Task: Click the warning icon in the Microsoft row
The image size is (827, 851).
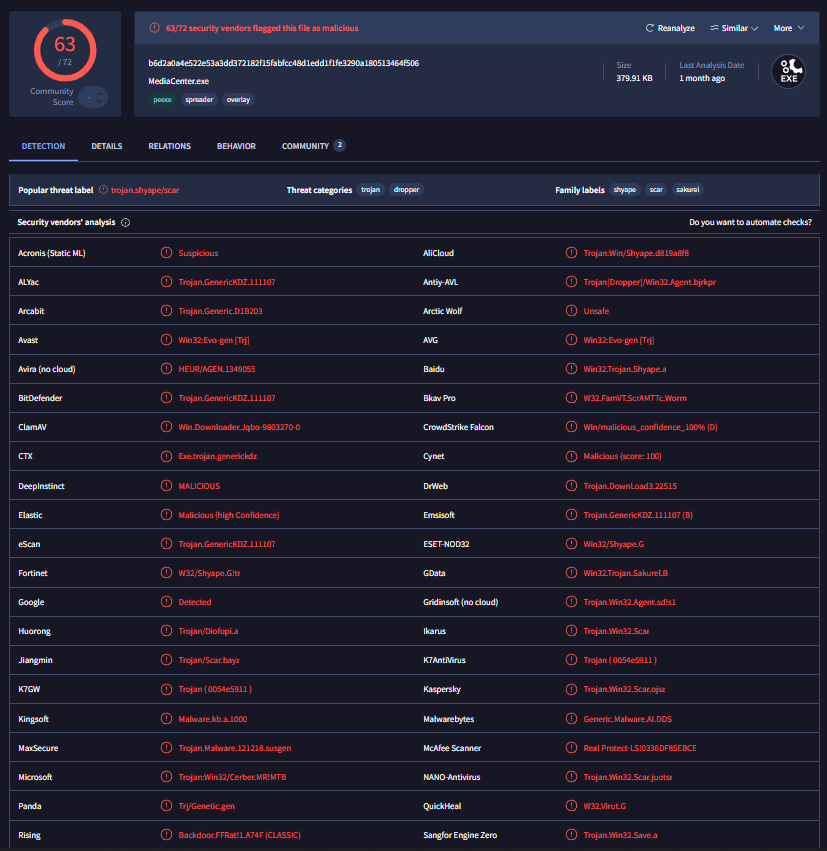Action: [166, 777]
